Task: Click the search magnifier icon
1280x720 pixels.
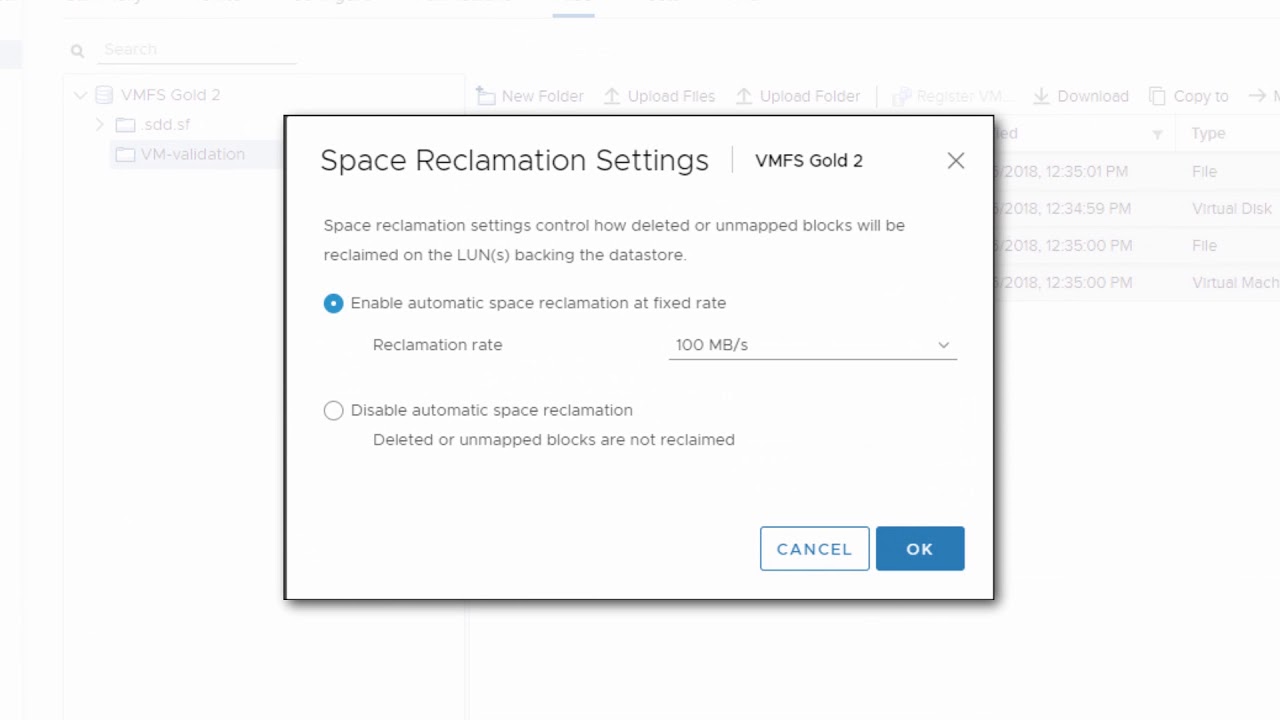Action: [x=77, y=50]
